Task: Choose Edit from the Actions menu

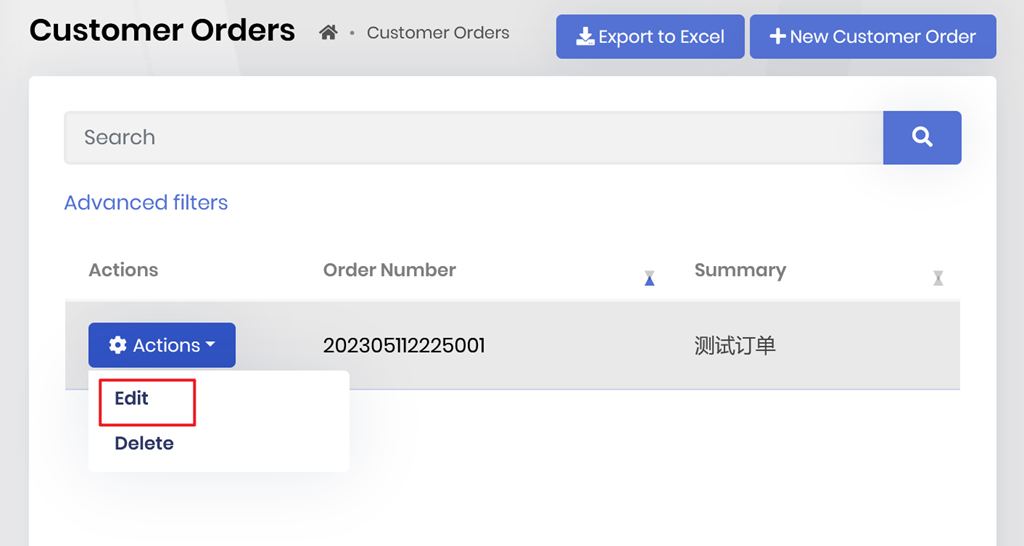Action: [x=131, y=398]
